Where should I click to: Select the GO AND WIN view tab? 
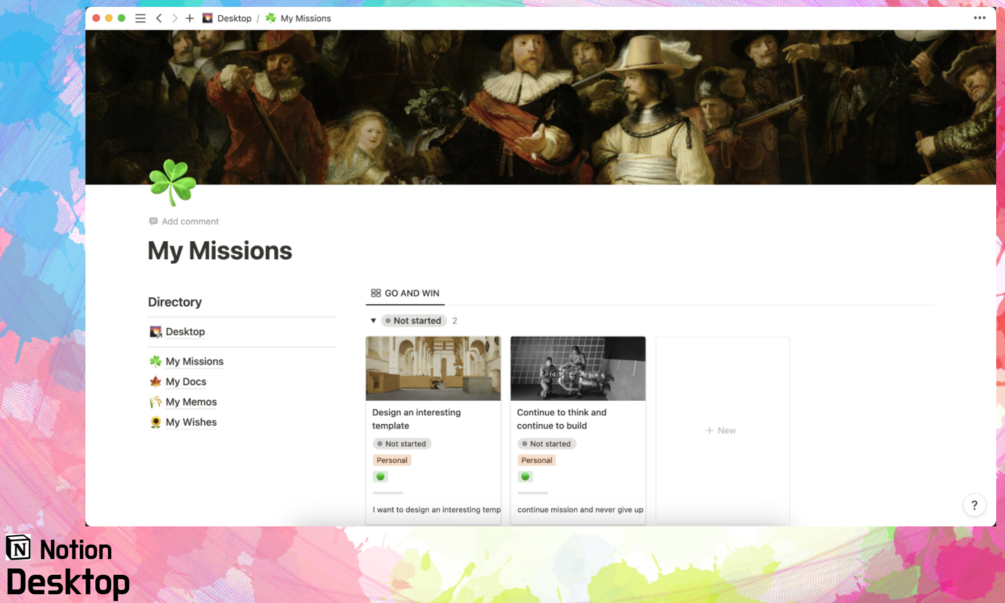(x=405, y=293)
